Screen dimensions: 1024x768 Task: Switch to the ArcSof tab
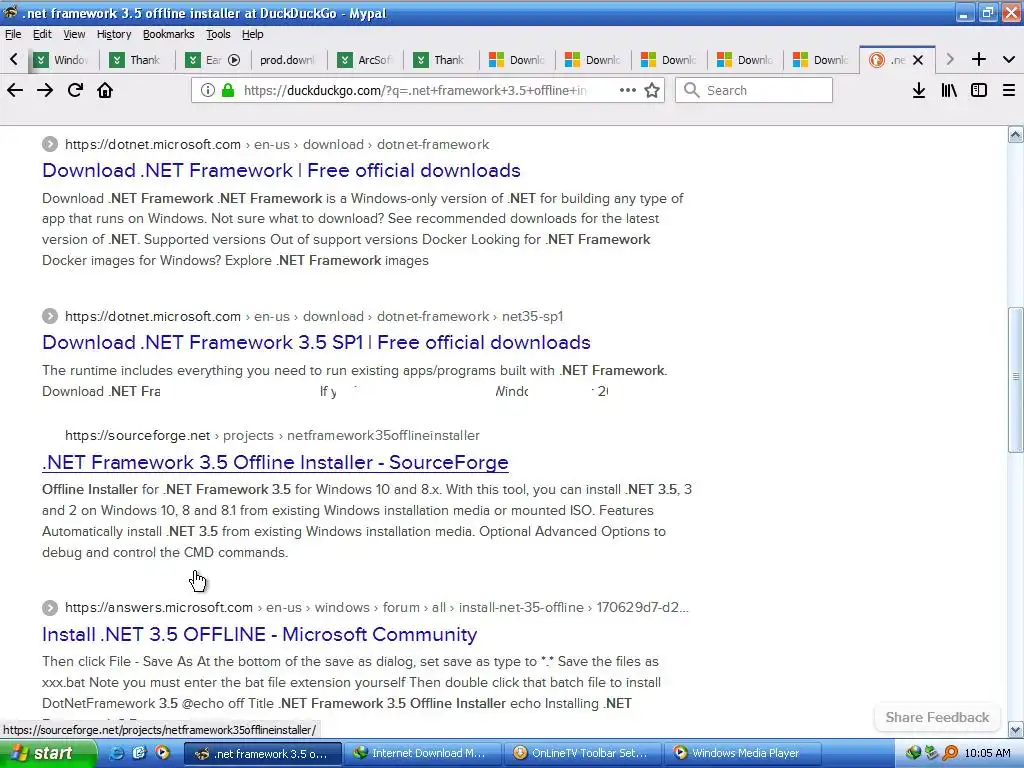pos(366,60)
